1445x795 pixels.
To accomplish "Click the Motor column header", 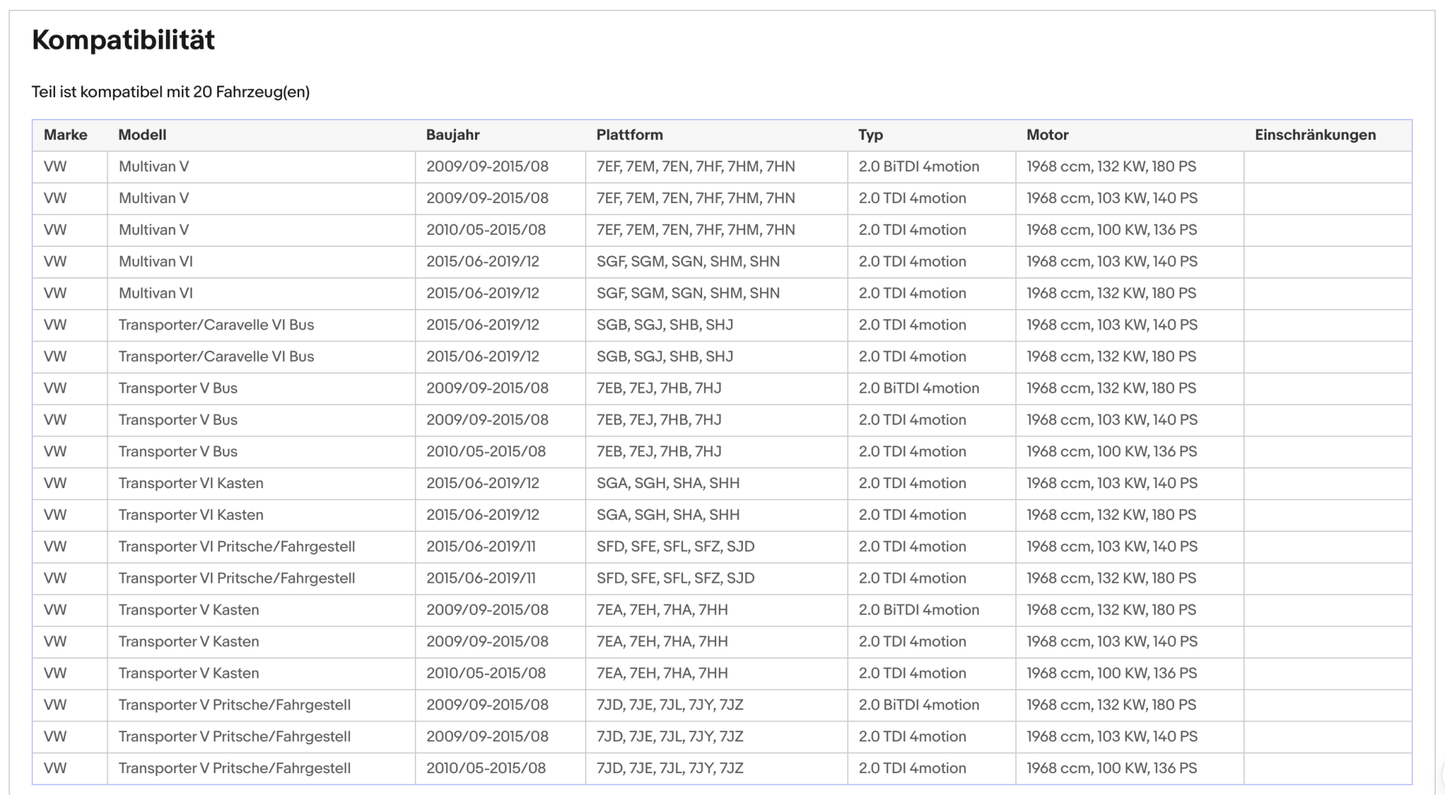I will click(1047, 135).
